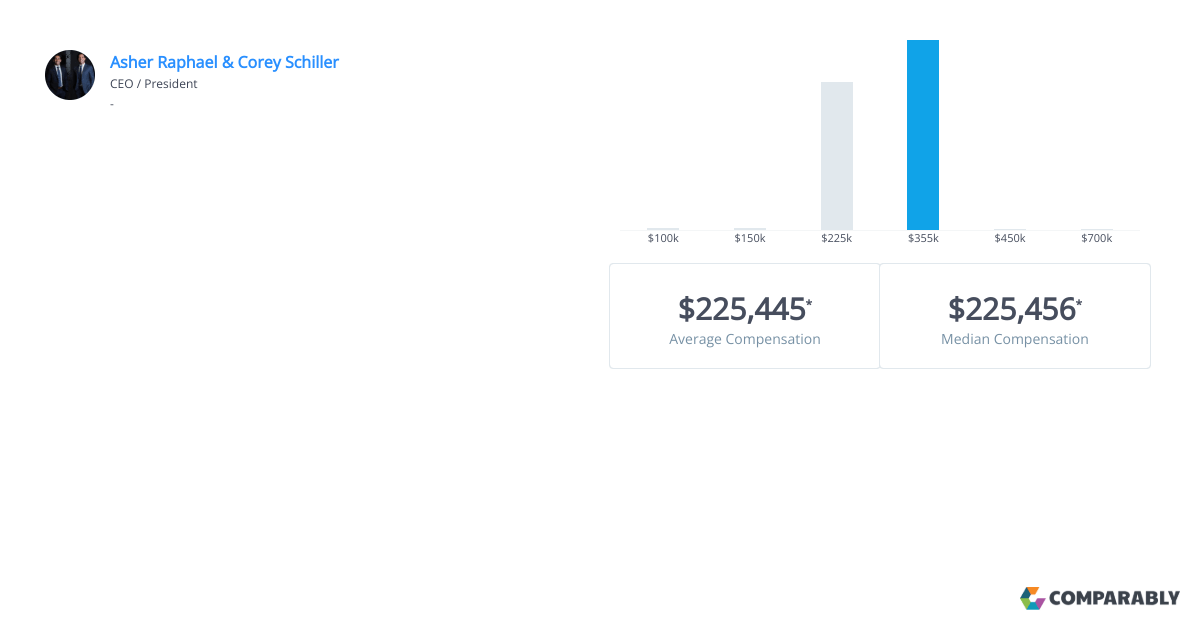The width and height of the screenshot is (1200, 630).
Task: Click the $150k axis label
Action: pyautogui.click(x=750, y=238)
